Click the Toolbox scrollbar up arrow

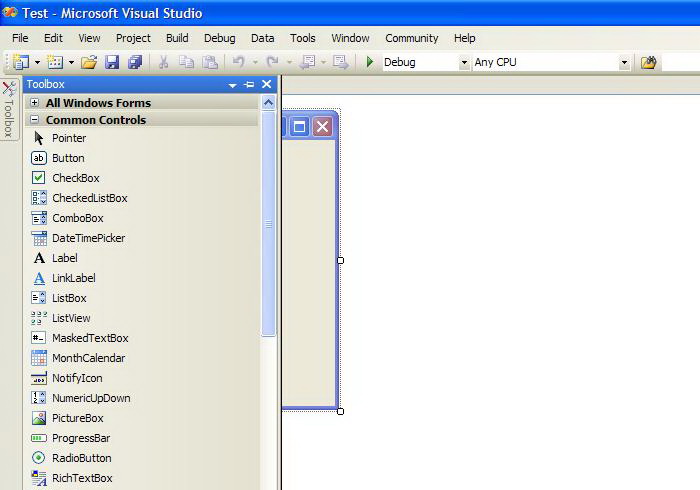click(268, 103)
